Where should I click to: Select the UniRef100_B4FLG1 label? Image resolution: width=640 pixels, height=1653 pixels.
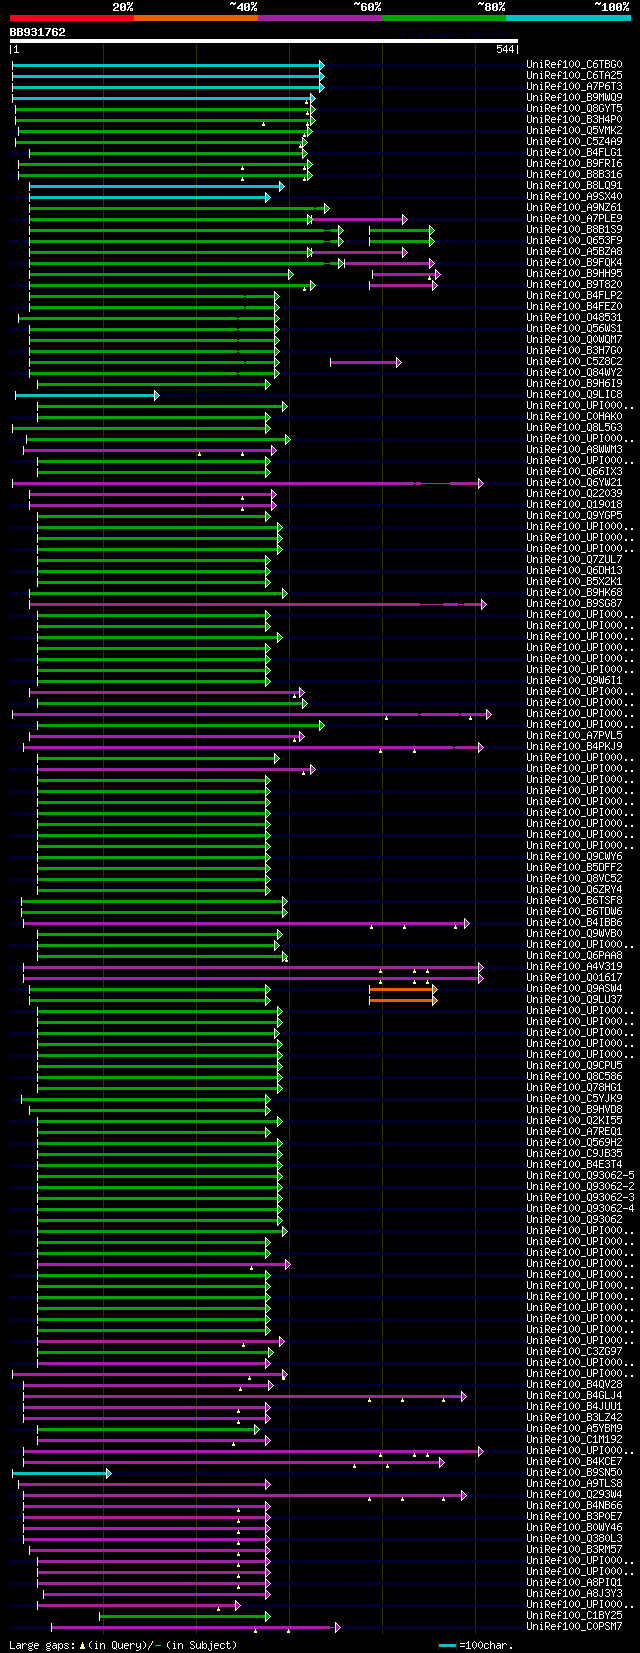[574, 153]
